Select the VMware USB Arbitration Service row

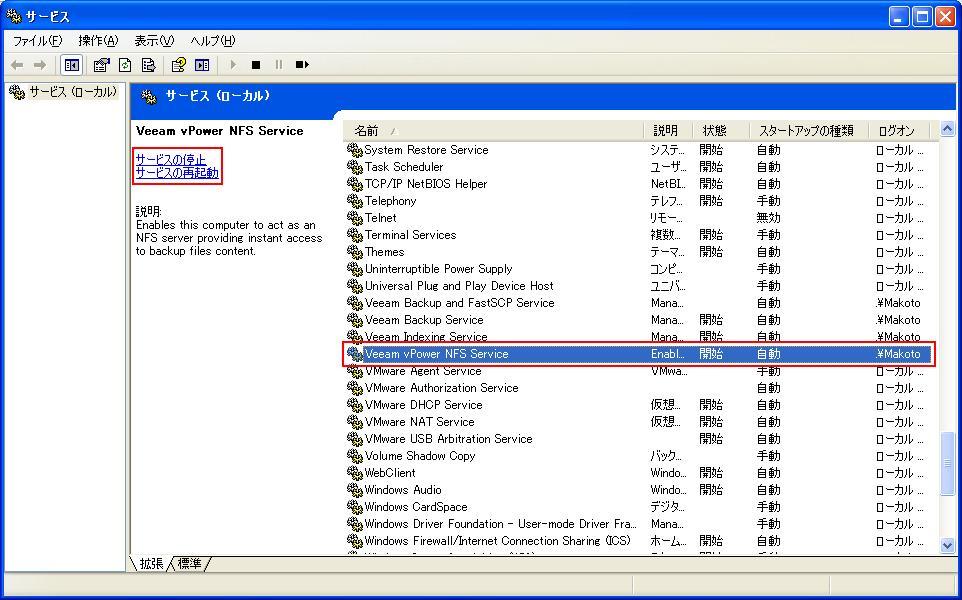(x=638, y=439)
